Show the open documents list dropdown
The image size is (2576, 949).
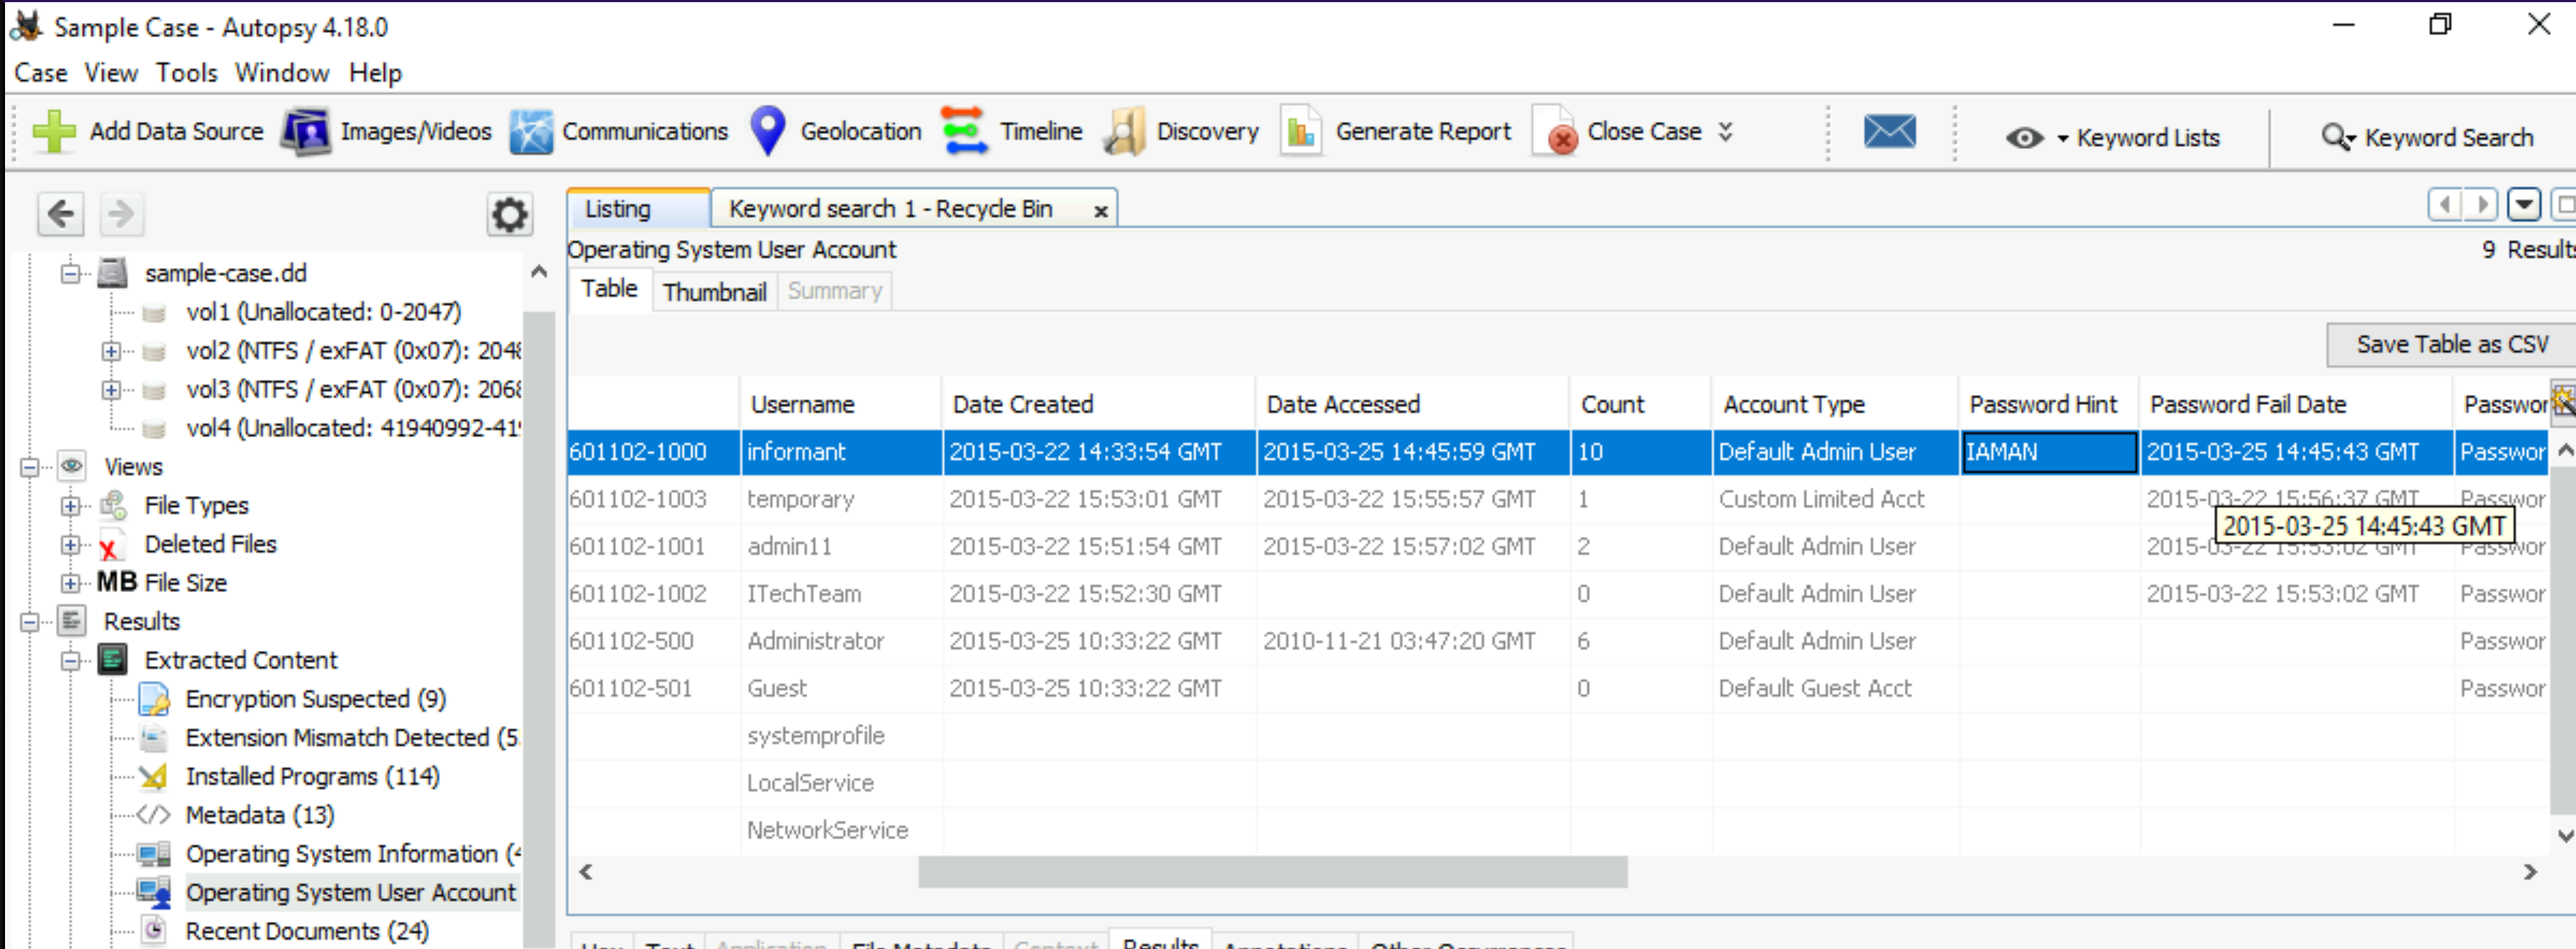(x=2524, y=205)
